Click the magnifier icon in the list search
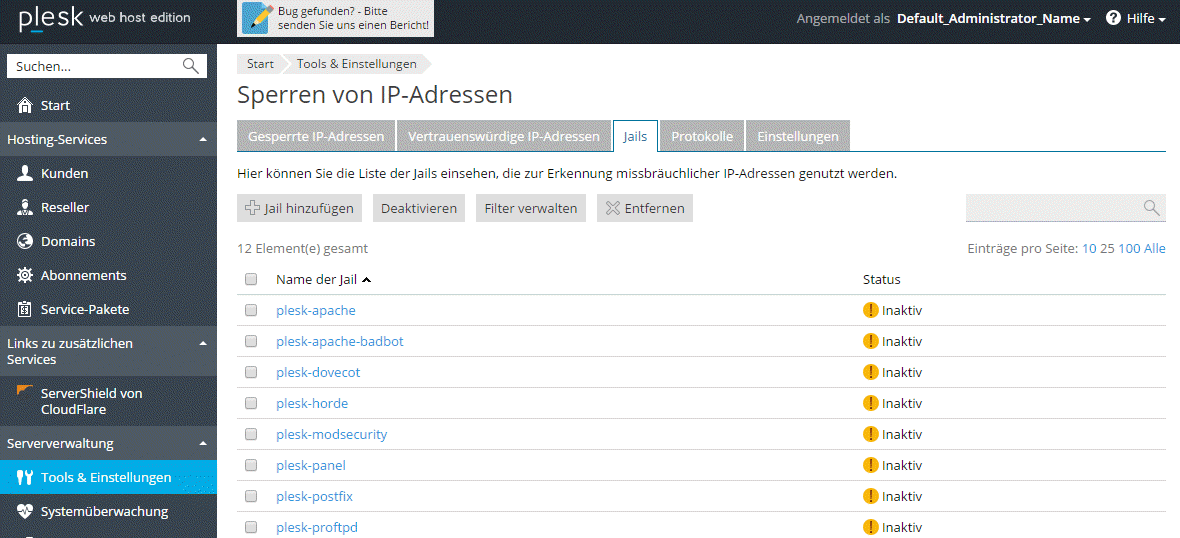The image size is (1180, 538). coord(1151,208)
